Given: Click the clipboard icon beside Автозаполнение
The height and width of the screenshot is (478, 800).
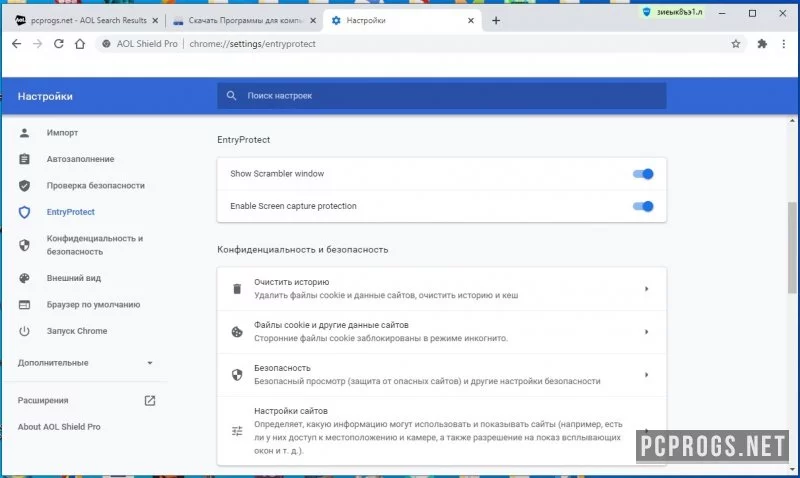Looking at the screenshot, I should point(24,159).
